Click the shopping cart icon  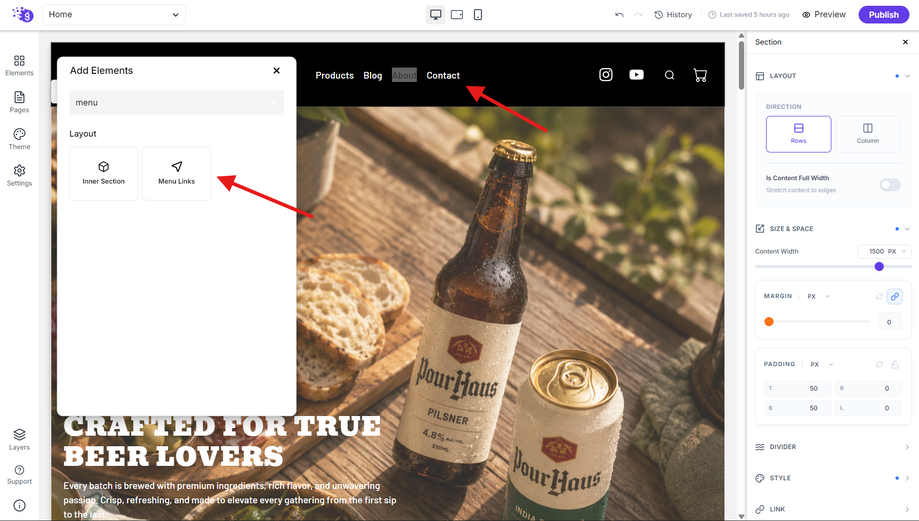pyautogui.click(x=700, y=75)
